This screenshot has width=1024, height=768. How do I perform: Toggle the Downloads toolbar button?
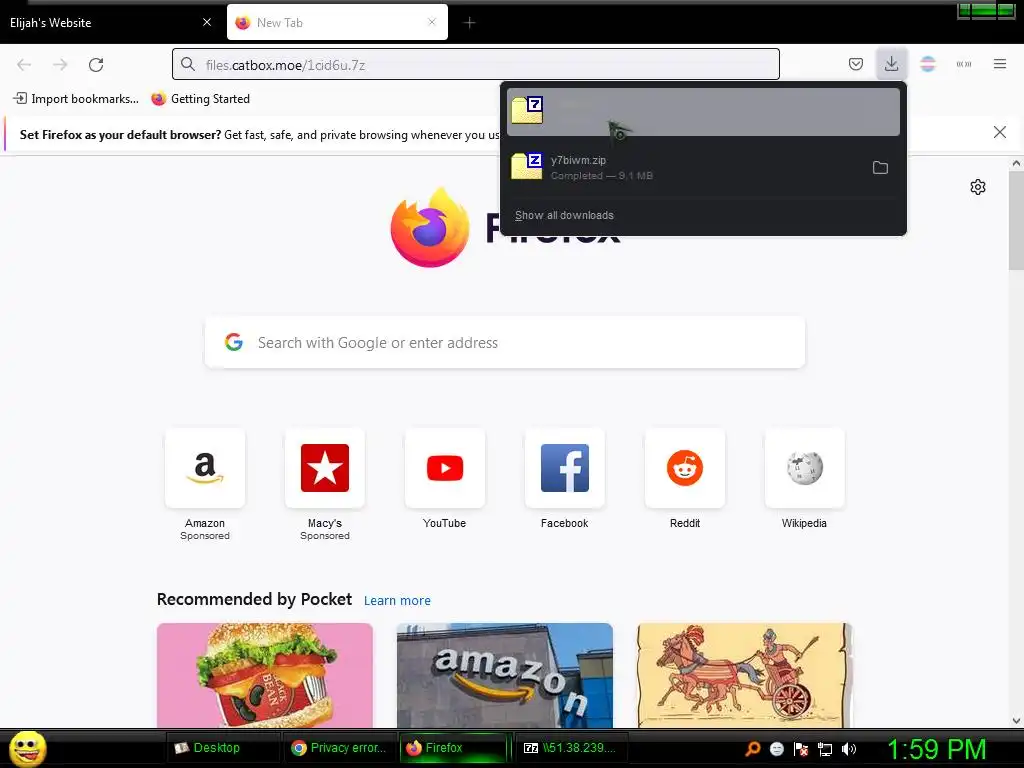(891, 64)
